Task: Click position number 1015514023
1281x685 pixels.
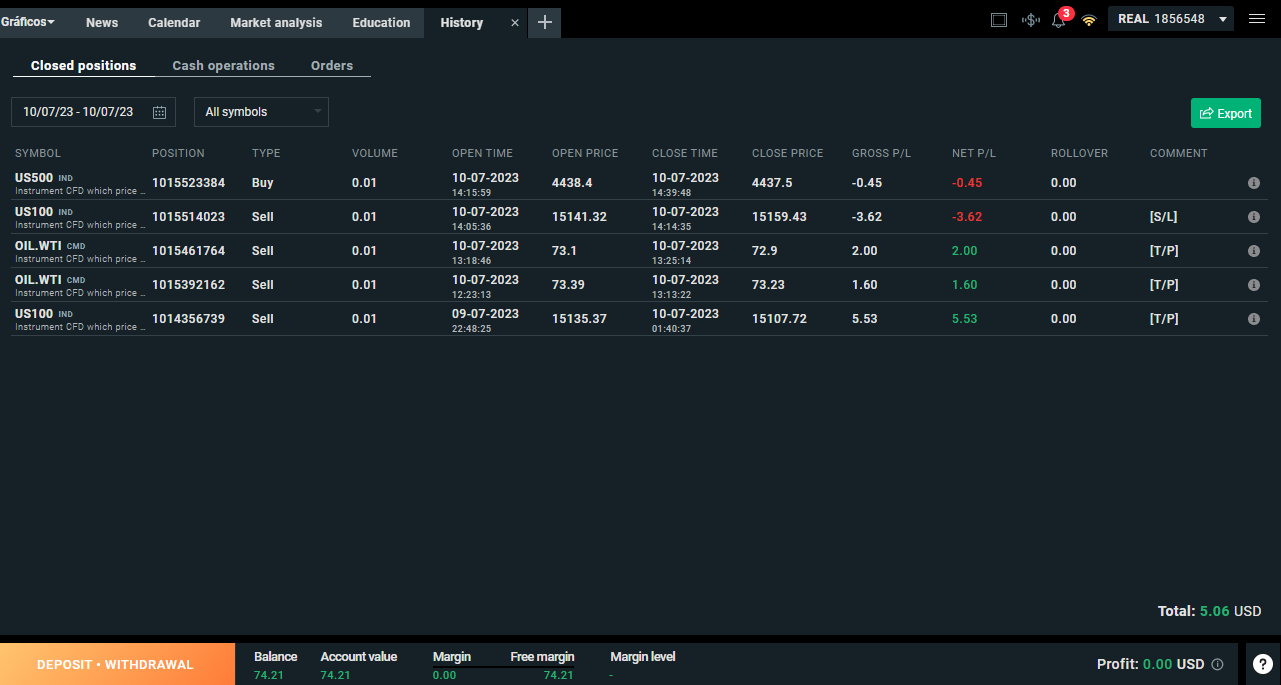Action: [x=188, y=217]
